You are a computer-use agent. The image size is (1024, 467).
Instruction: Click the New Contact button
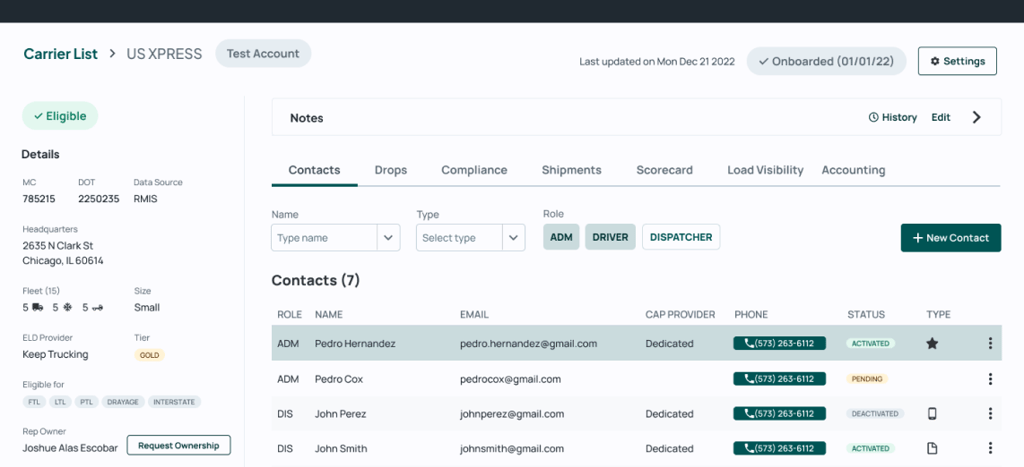(x=951, y=238)
